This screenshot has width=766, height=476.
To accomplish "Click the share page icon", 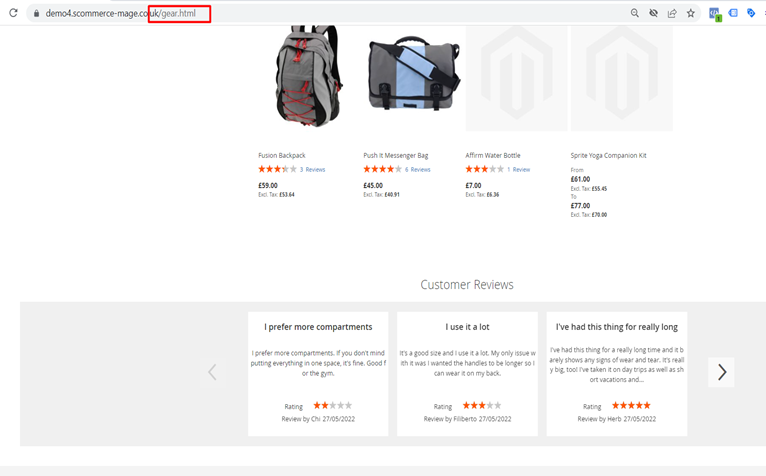I will 672,13.
